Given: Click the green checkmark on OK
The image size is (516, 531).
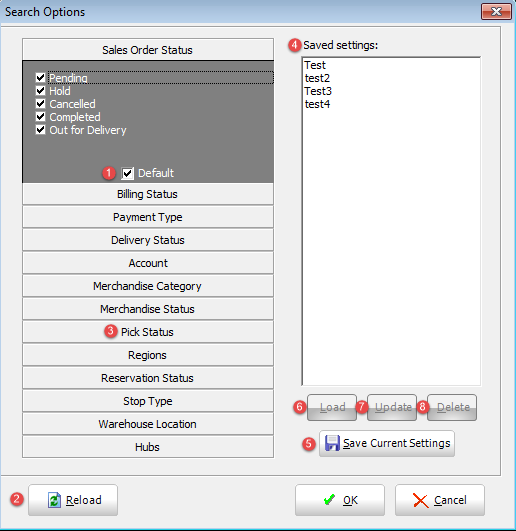Looking at the screenshot, I should click(329, 500).
